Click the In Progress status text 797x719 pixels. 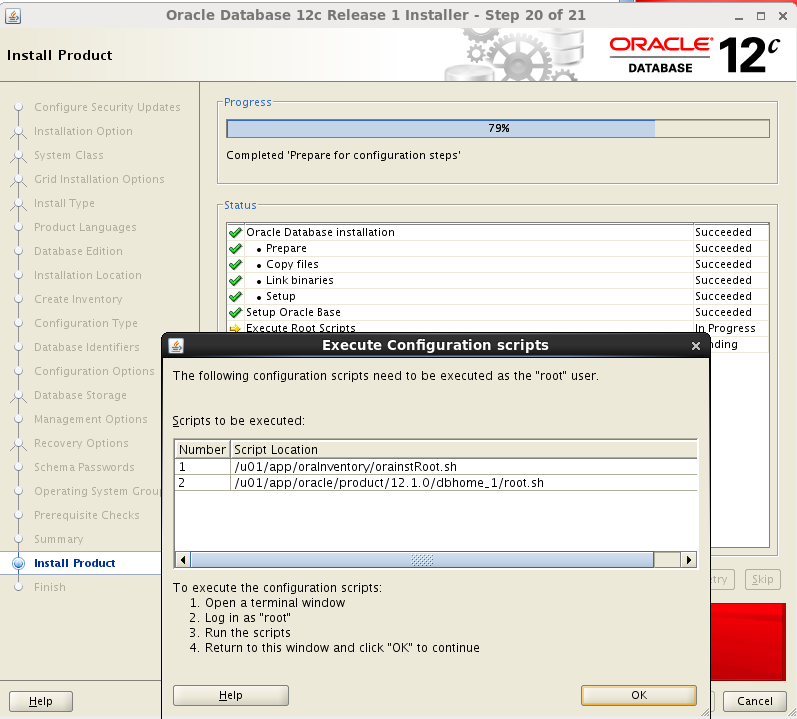coord(725,328)
